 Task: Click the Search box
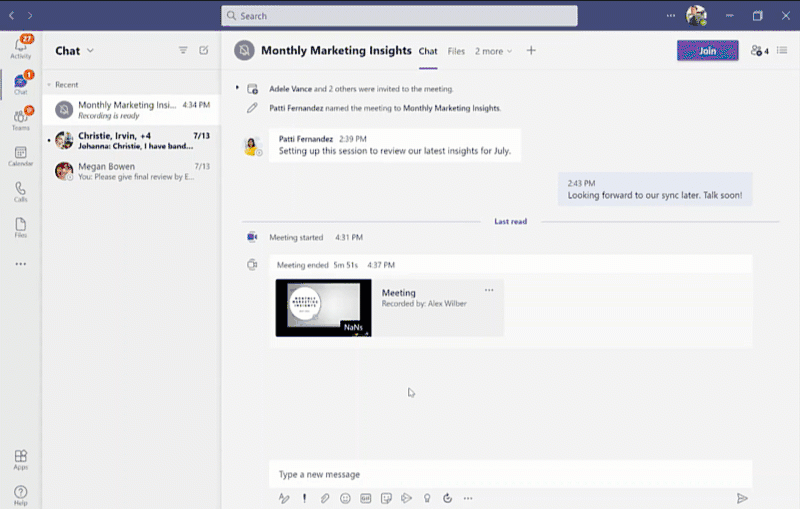[399, 16]
